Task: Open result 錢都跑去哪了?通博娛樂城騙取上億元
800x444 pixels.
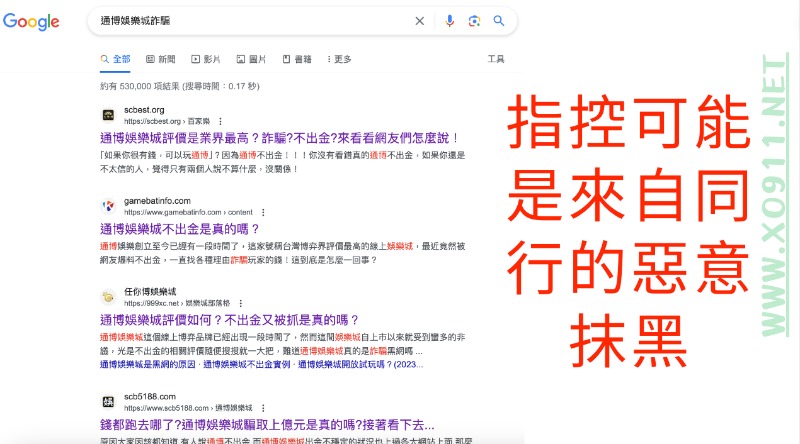Action: 267,425
